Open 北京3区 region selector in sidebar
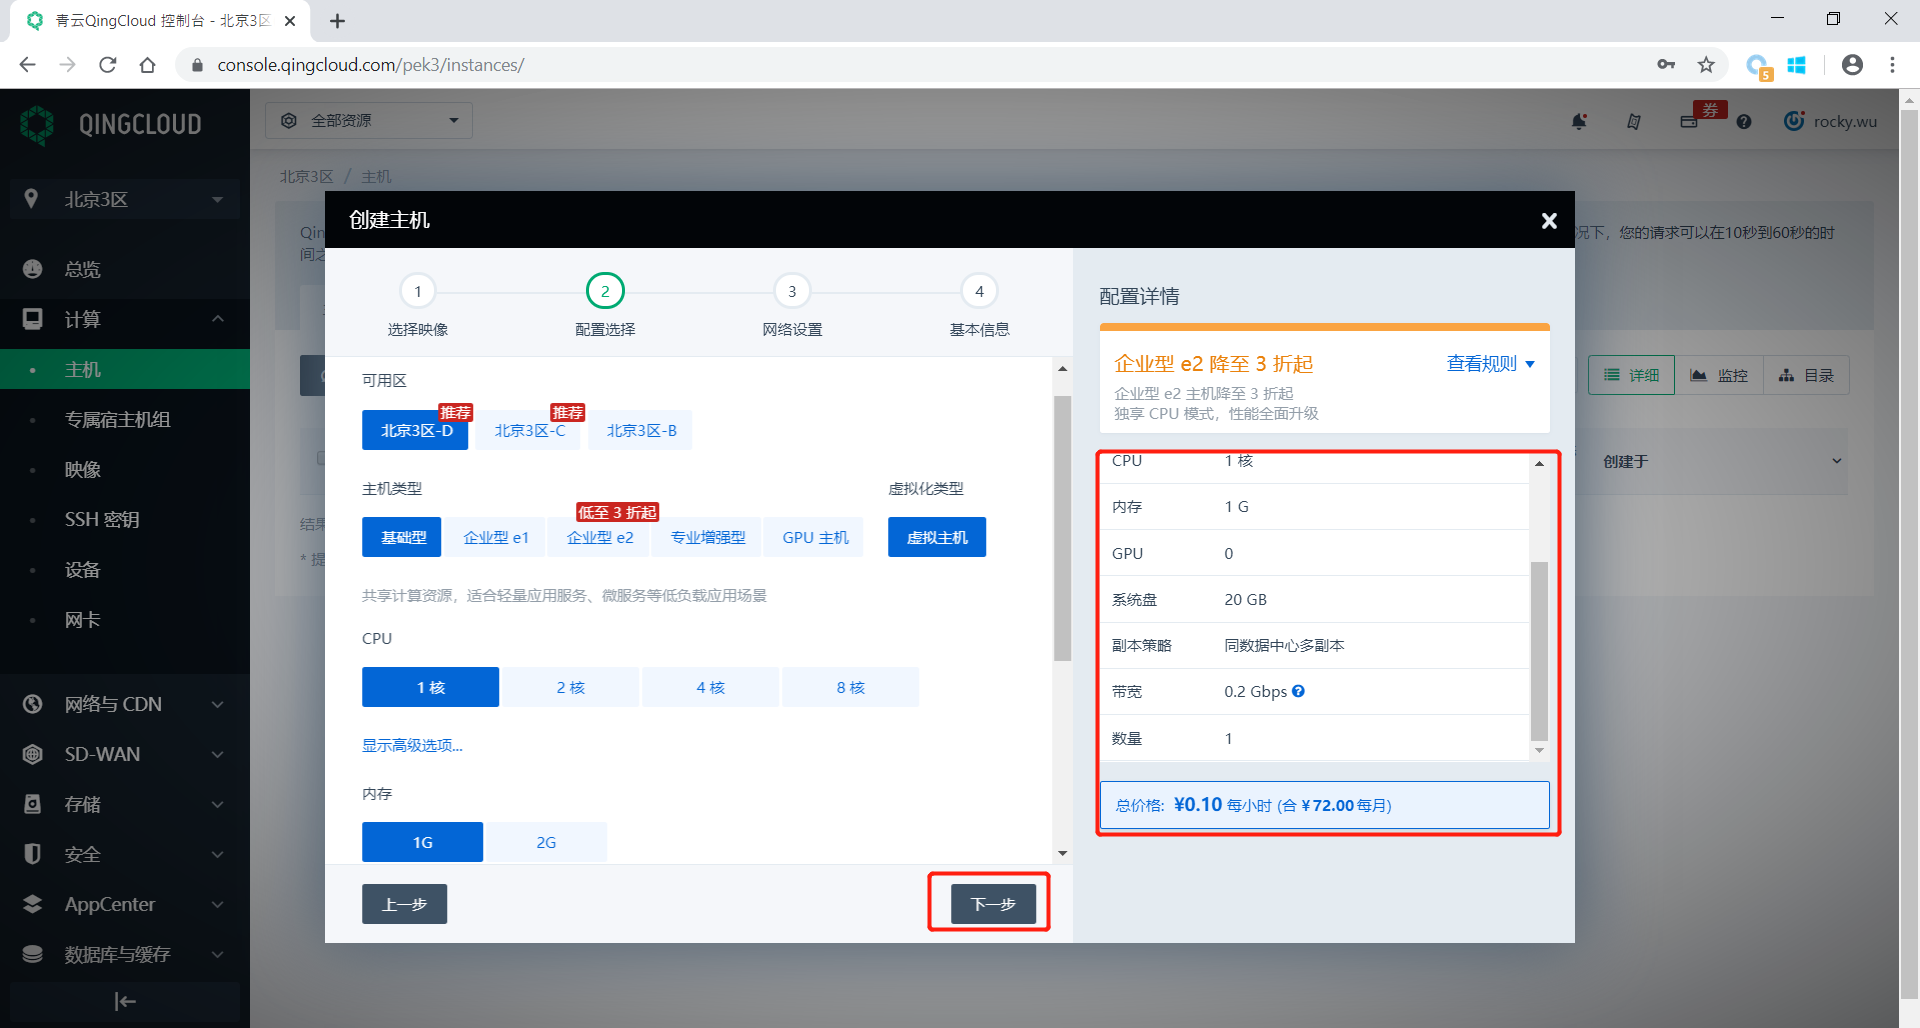 tap(125, 199)
